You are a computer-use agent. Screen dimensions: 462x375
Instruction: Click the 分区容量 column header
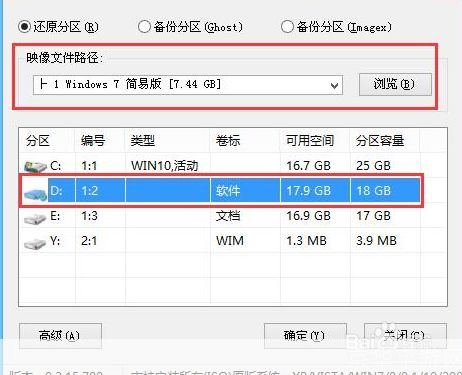point(380,141)
